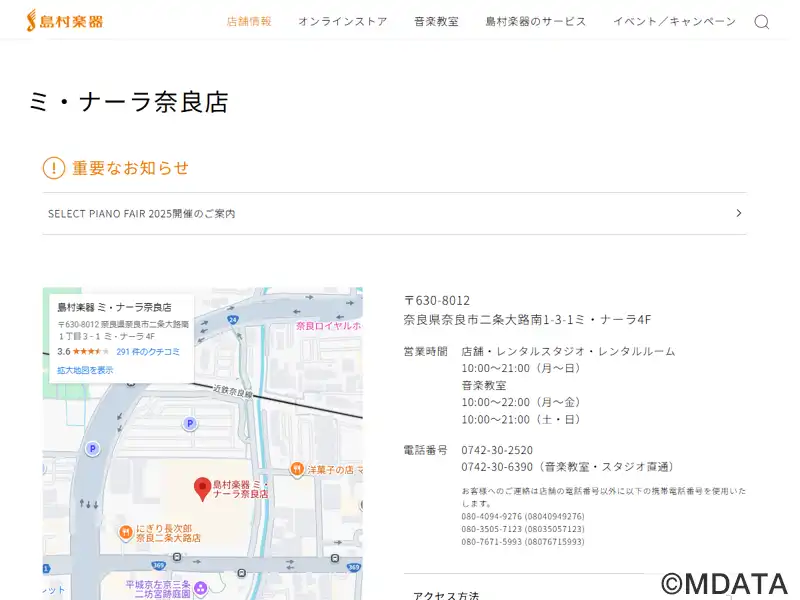
Task: Open the 291 件のクチコミ reviews link
Action: pyautogui.click(x=148, y=352)
